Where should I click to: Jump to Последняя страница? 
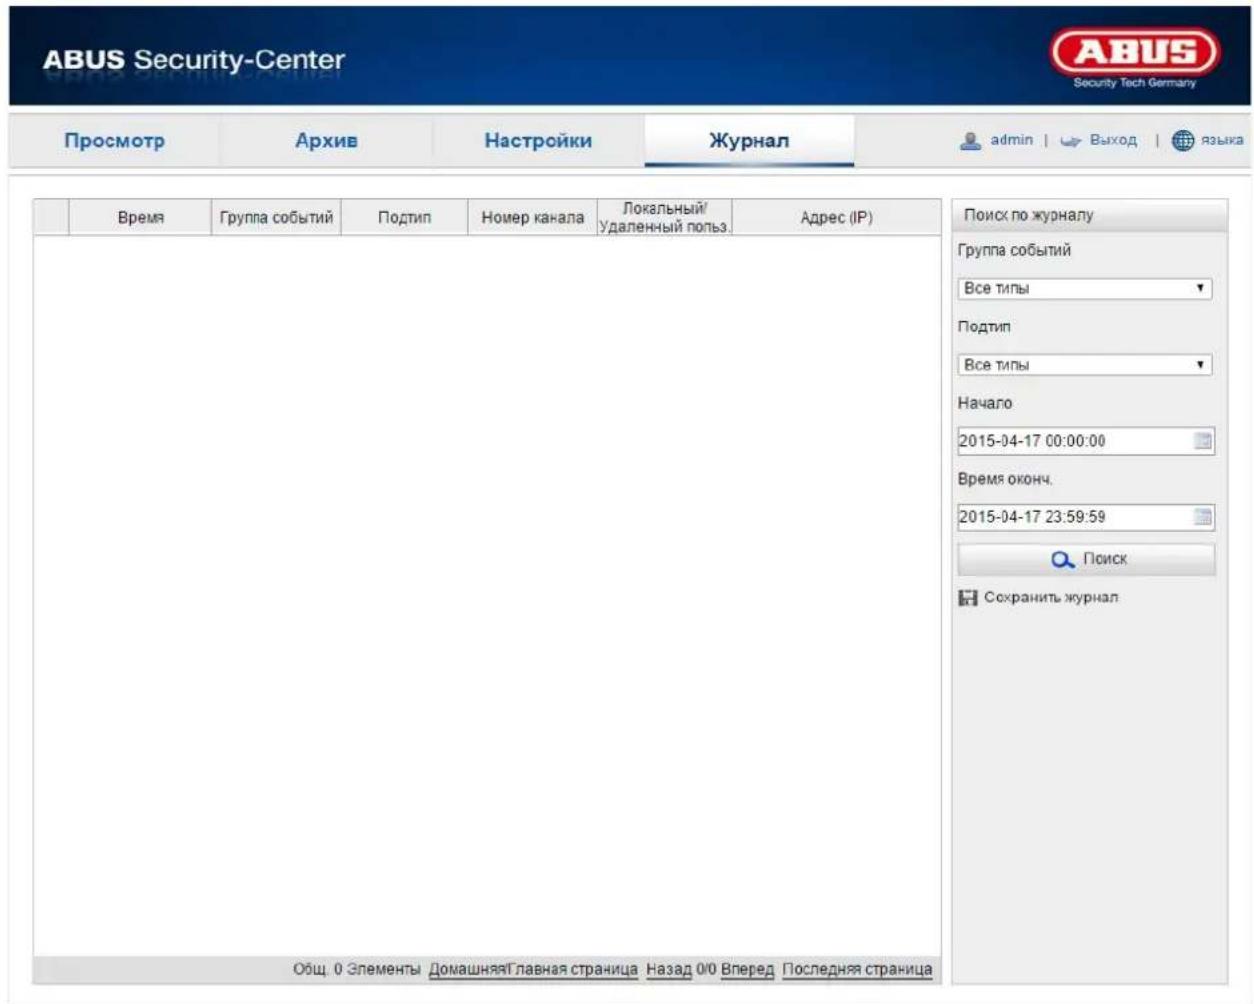(x=857, y=970)
